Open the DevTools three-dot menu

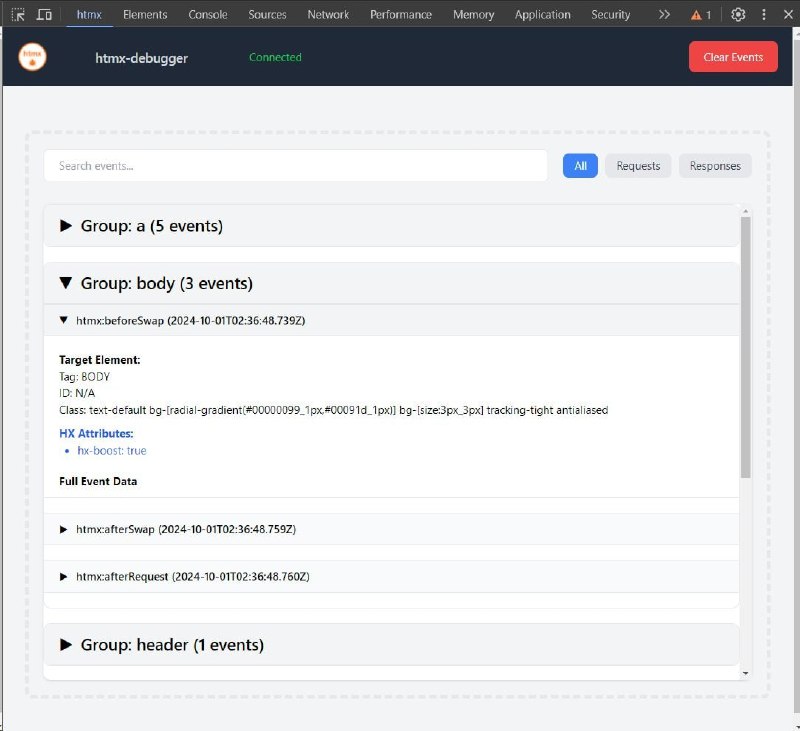point(764,14)
